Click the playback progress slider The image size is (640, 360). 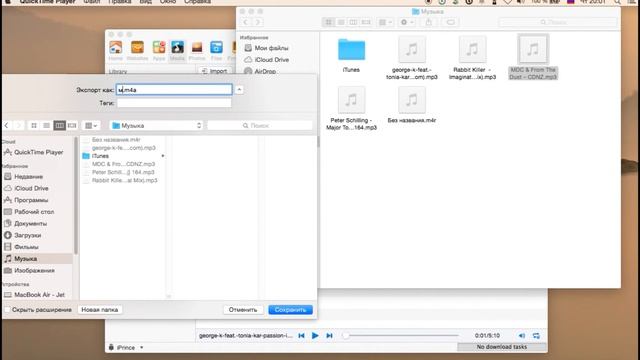point(400,336)
